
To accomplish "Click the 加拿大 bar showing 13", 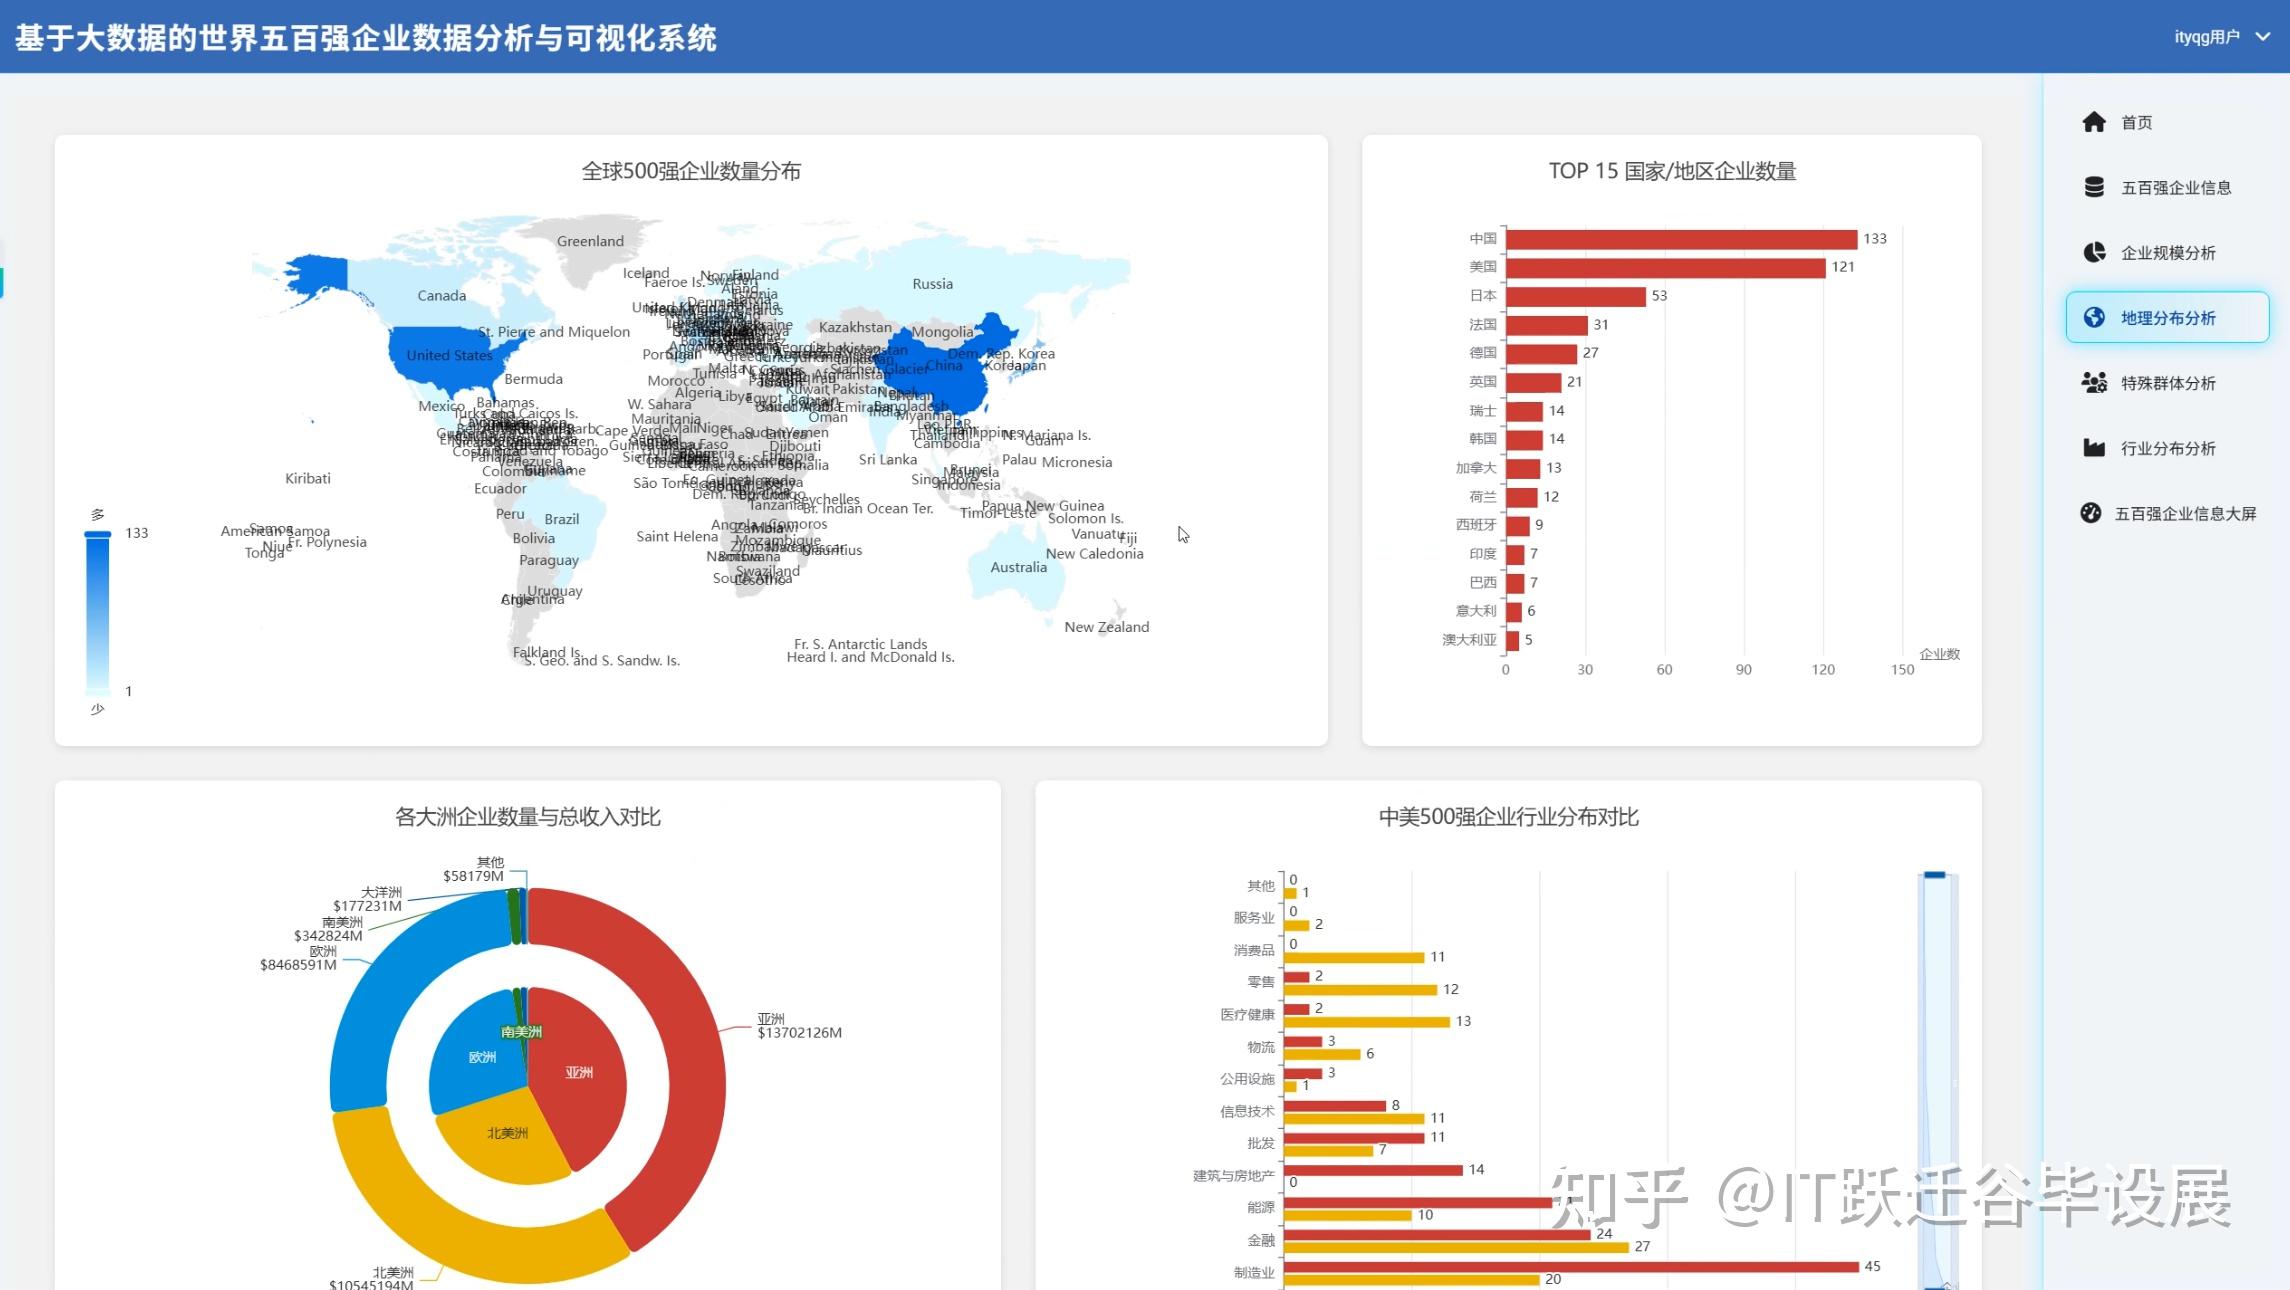I will pyautogui.click(x=1523, y=468).
